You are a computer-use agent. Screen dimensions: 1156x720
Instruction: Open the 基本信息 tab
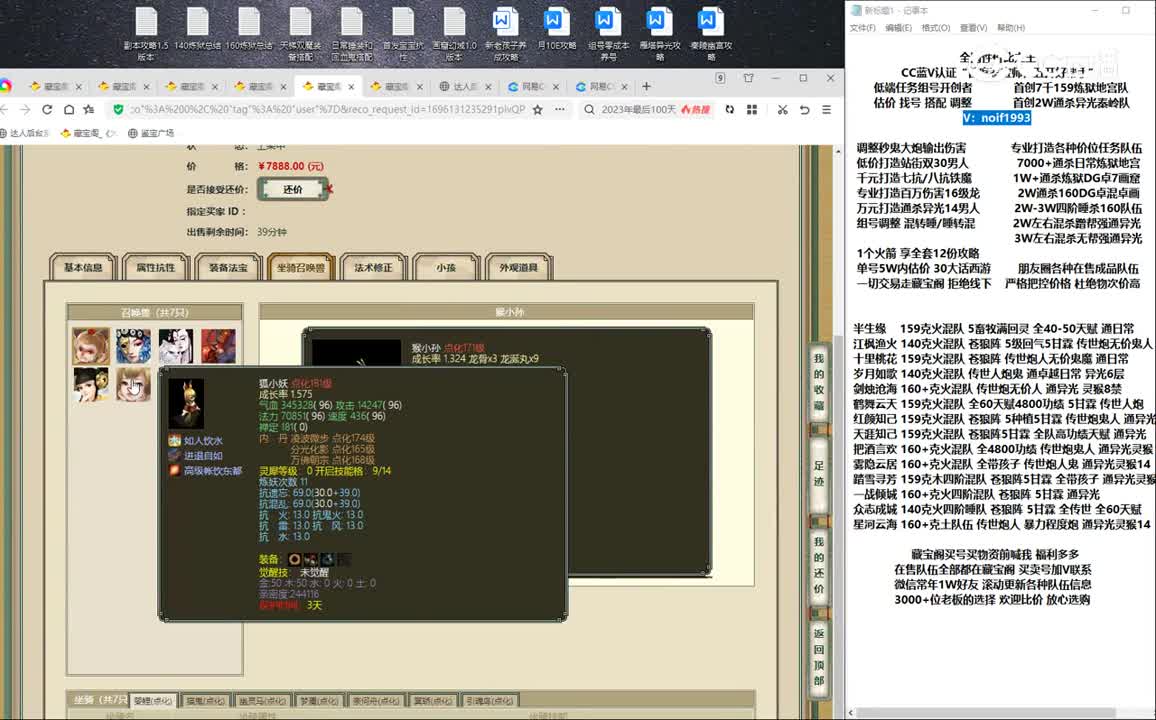click(83, 268)
